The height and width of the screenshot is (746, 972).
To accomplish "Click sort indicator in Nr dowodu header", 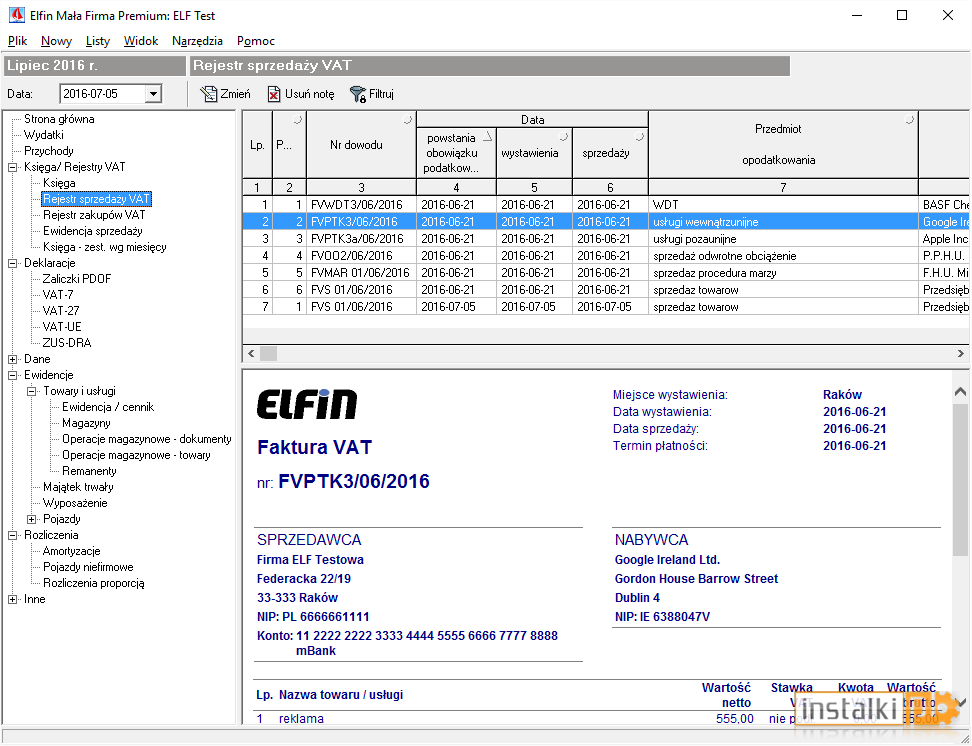I will tap(407, 120).
